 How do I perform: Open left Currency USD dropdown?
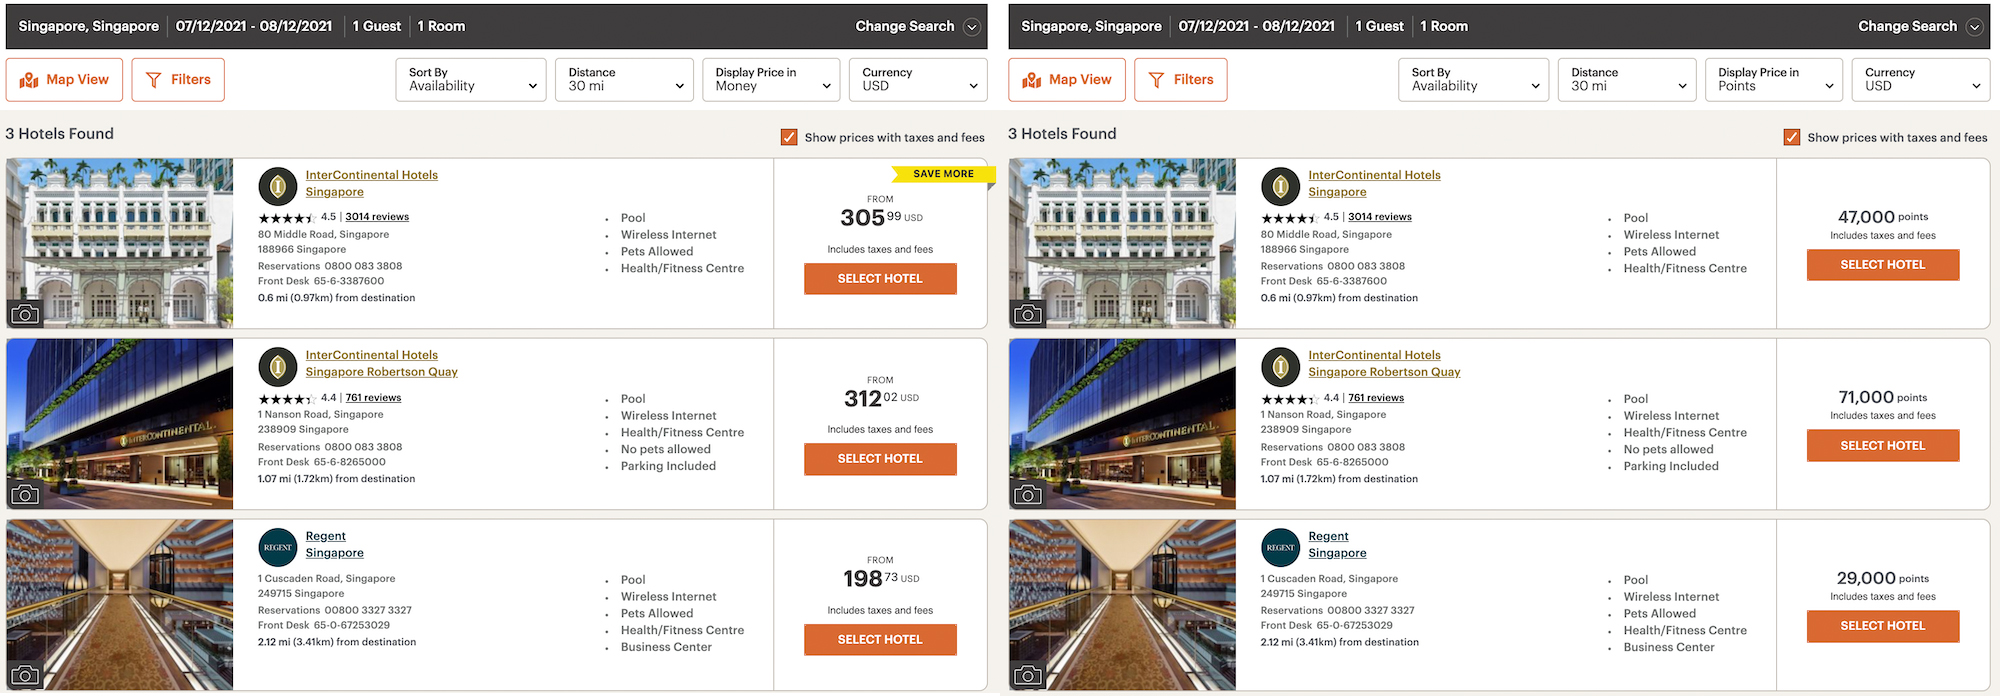coord(917,80)
